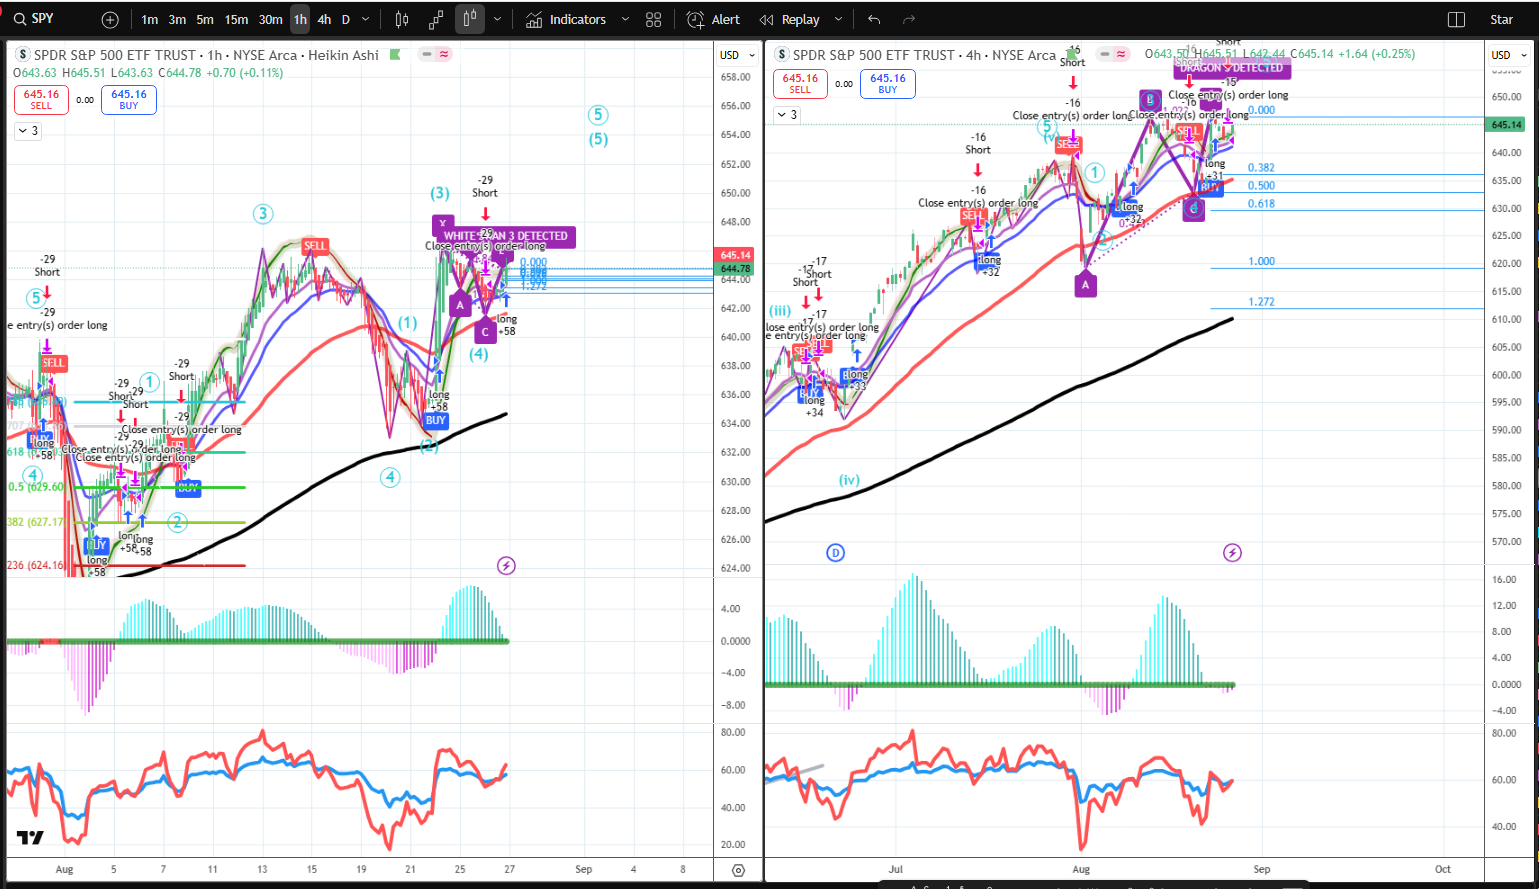This screenshot has height=889, width=1539.
Task: Click the blue BUY label near 634 on 1h chart
Action: (x=435, y=421)
